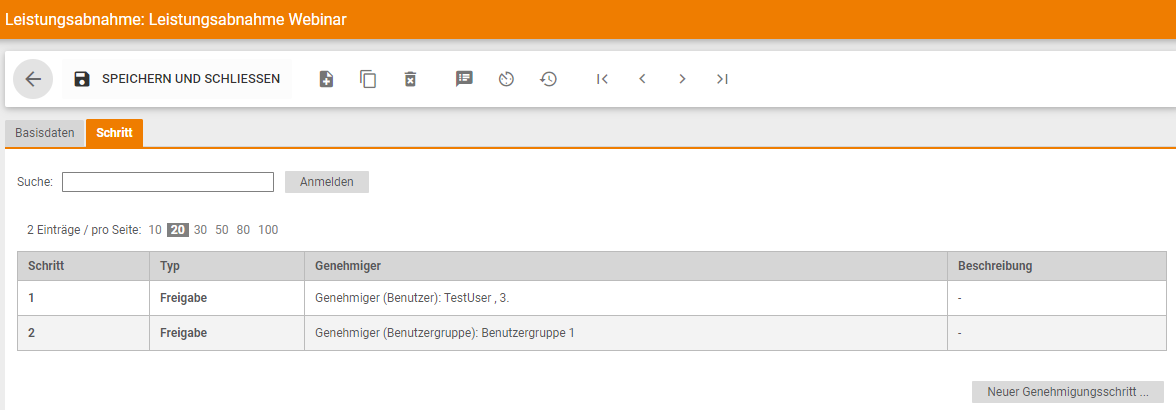Delete the record with trash icon
1176x410 pixels.
point(410,79)
